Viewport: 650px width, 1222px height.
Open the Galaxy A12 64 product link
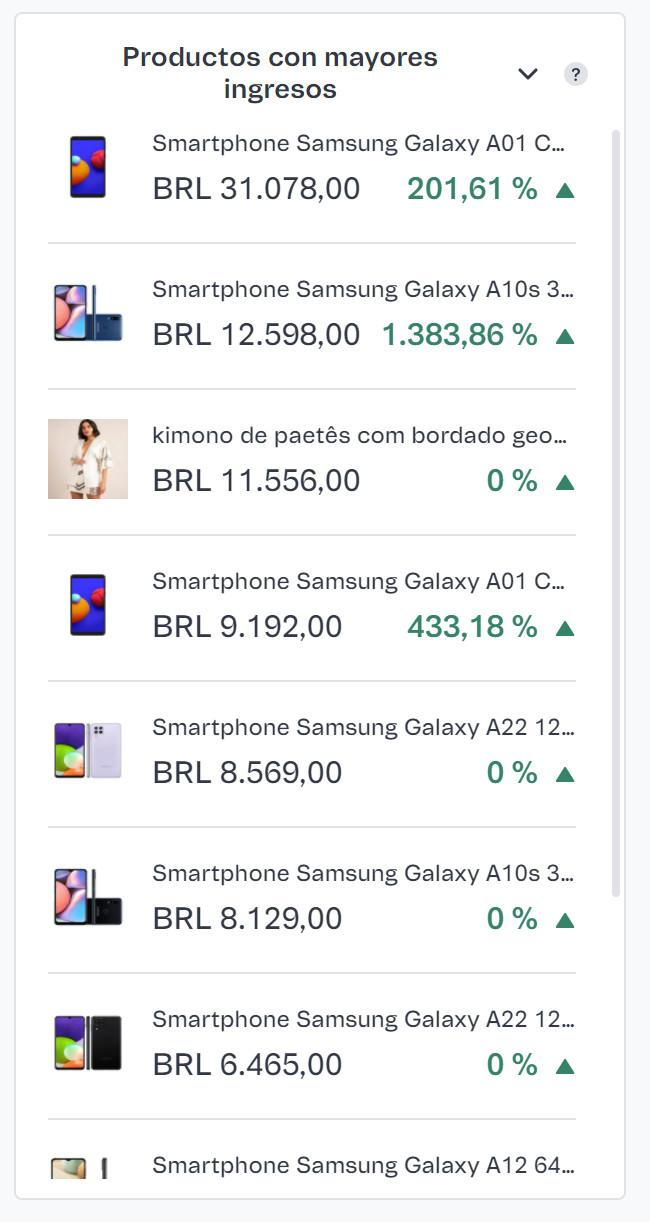click(x=363, y=1165)
